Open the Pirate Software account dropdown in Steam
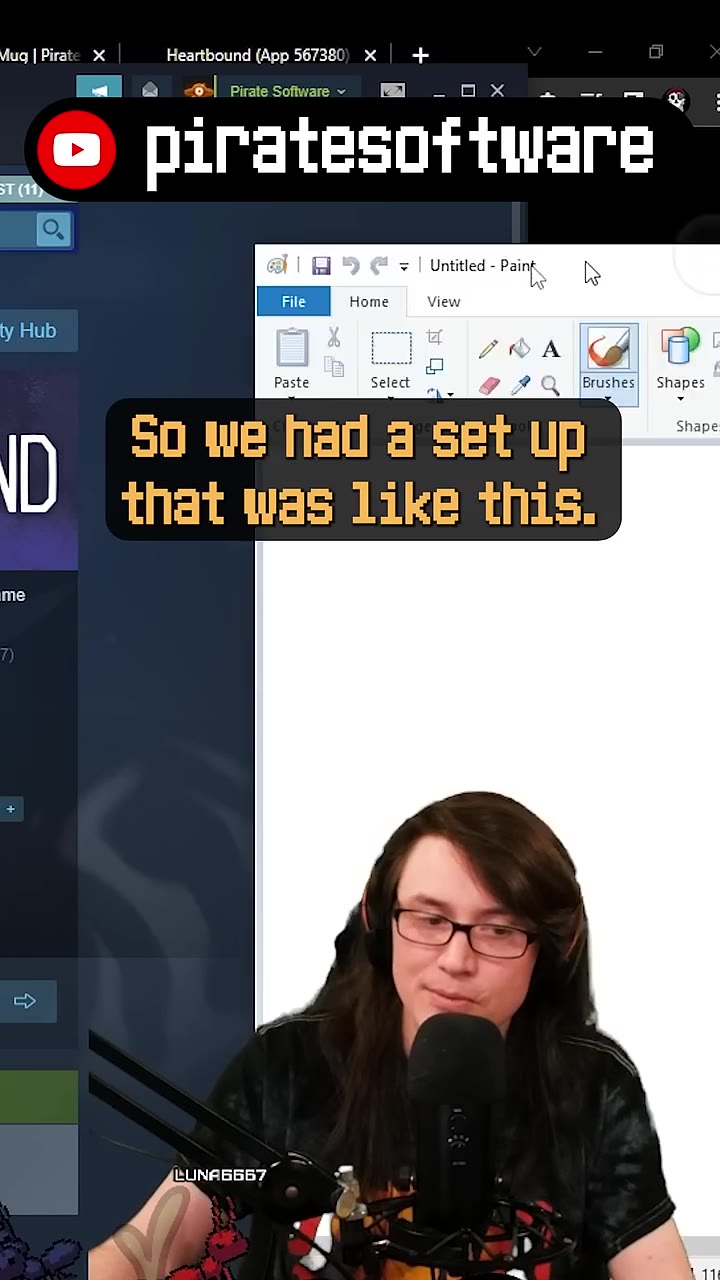 pos(286,91)
